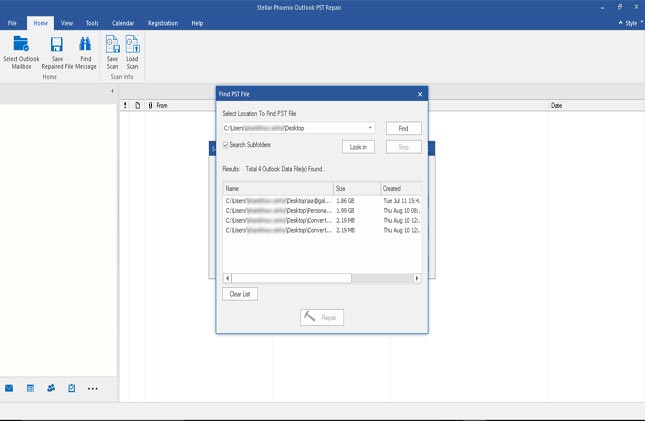Viewport: 645px width, 421px height.
Task: Toggle the Search Subfolders checkbox
Action: pyautogui.click(x=225, y=145)
